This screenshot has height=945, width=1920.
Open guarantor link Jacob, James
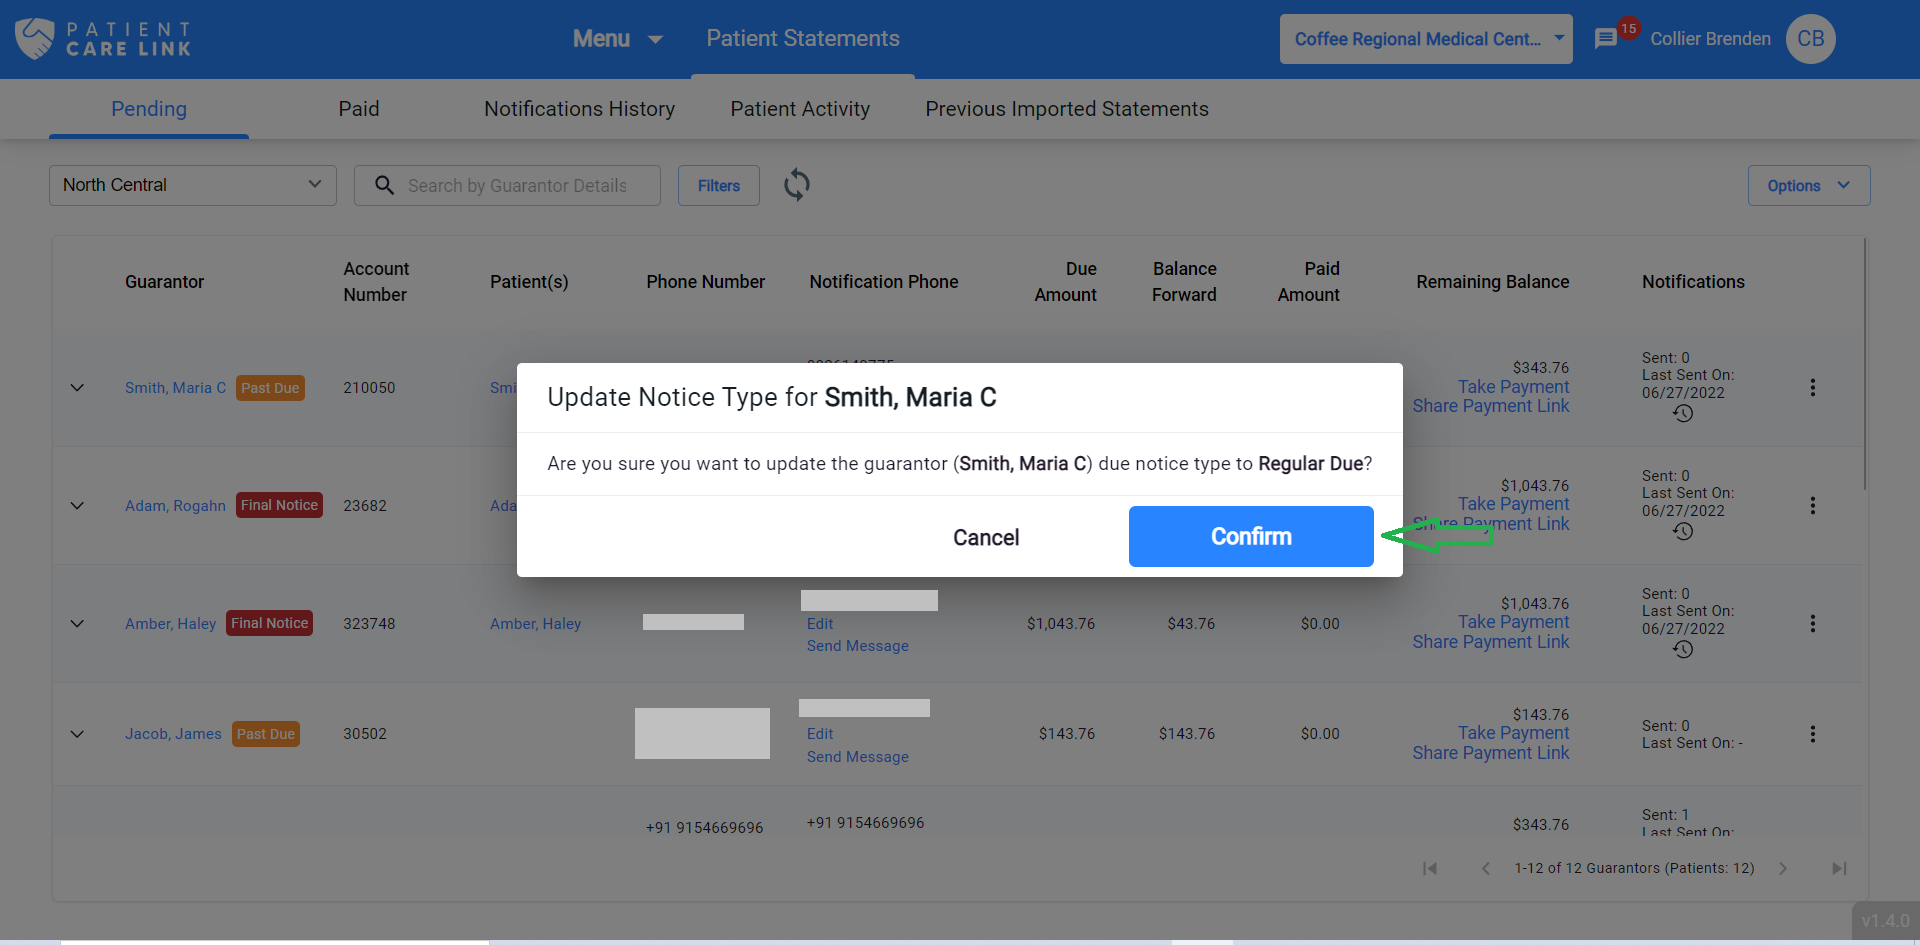[x=173, y=734]
